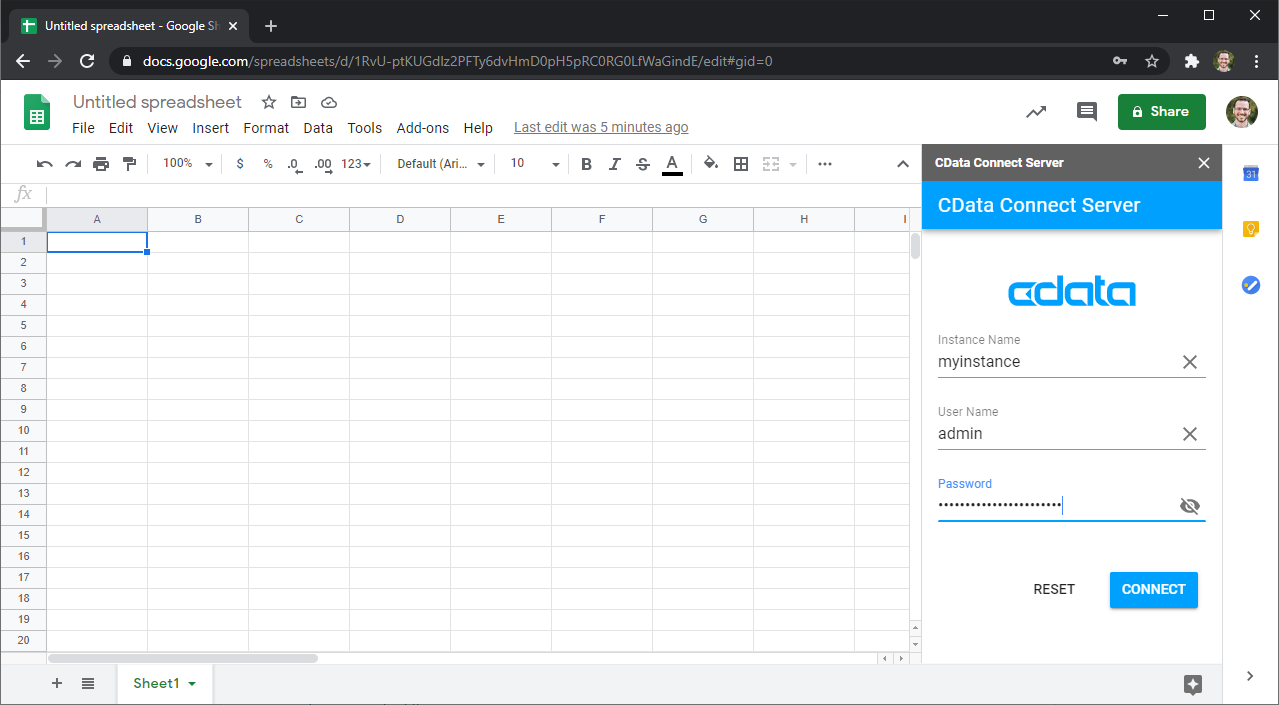Open the Borders tool
This screenshot has width=1279, height=705.
pyautogui.click(x=741, y=164)
